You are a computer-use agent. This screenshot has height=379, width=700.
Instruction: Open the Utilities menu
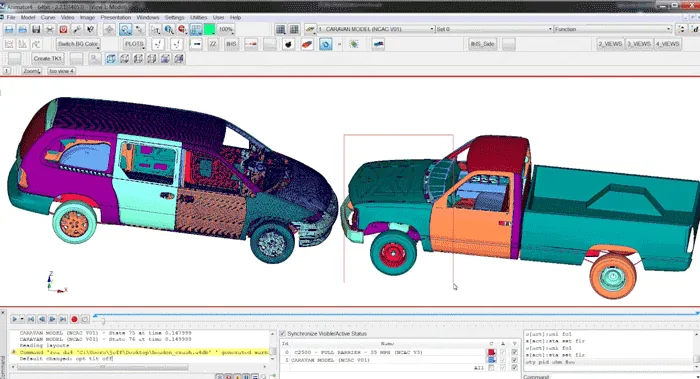pos(198,17)
